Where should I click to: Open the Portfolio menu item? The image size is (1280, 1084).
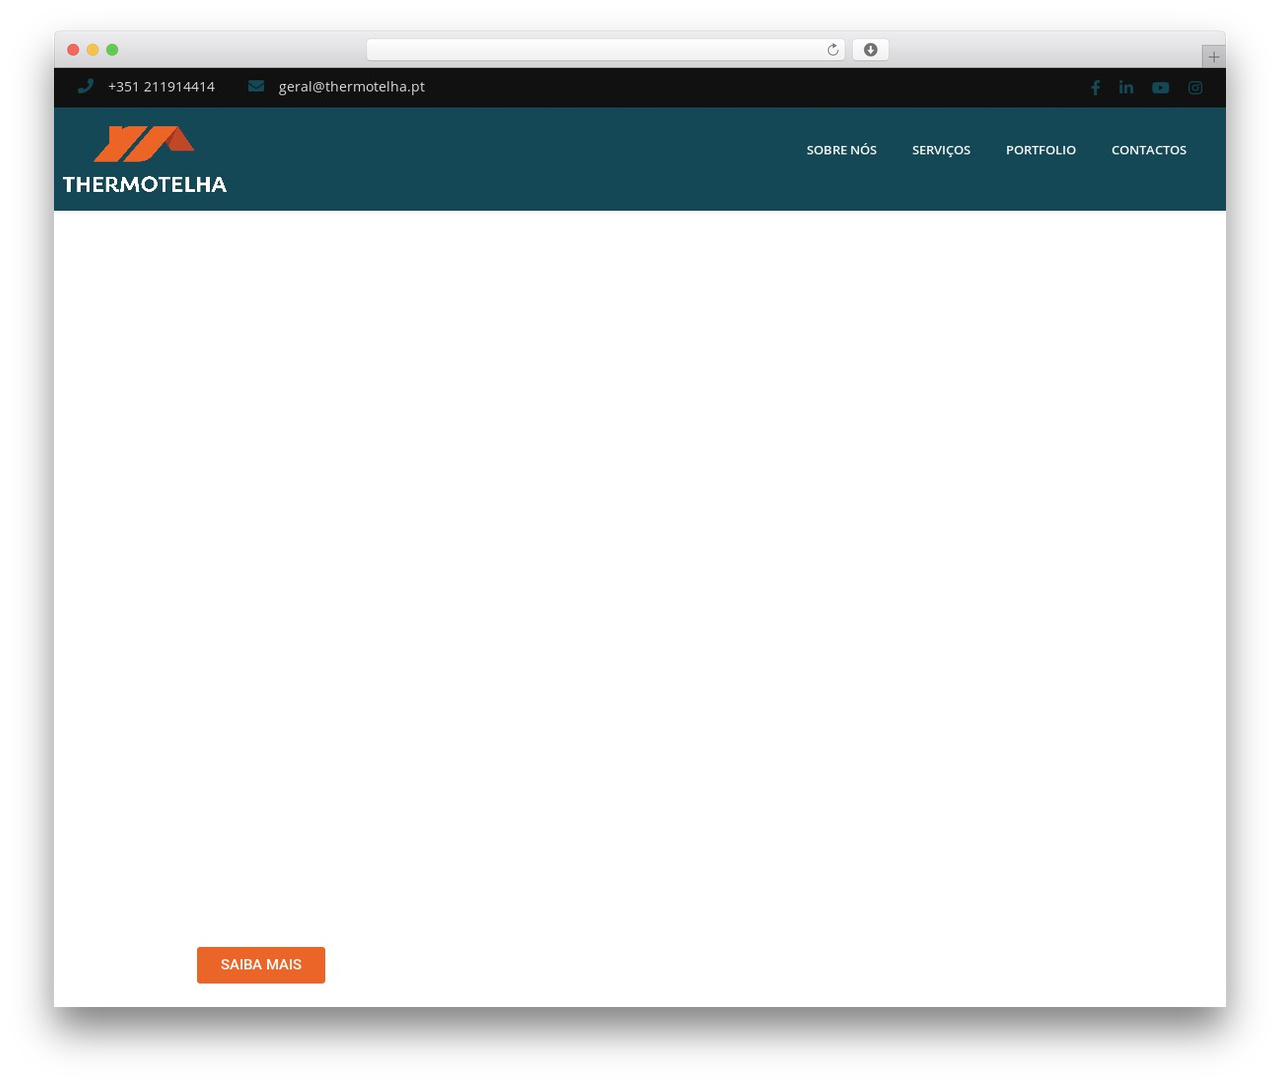tap(1041, 150)
